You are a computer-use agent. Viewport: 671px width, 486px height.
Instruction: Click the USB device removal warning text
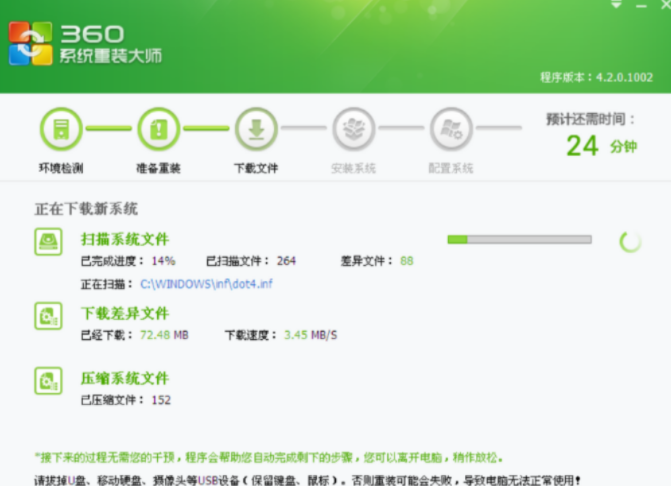click(x=307, y=480)
